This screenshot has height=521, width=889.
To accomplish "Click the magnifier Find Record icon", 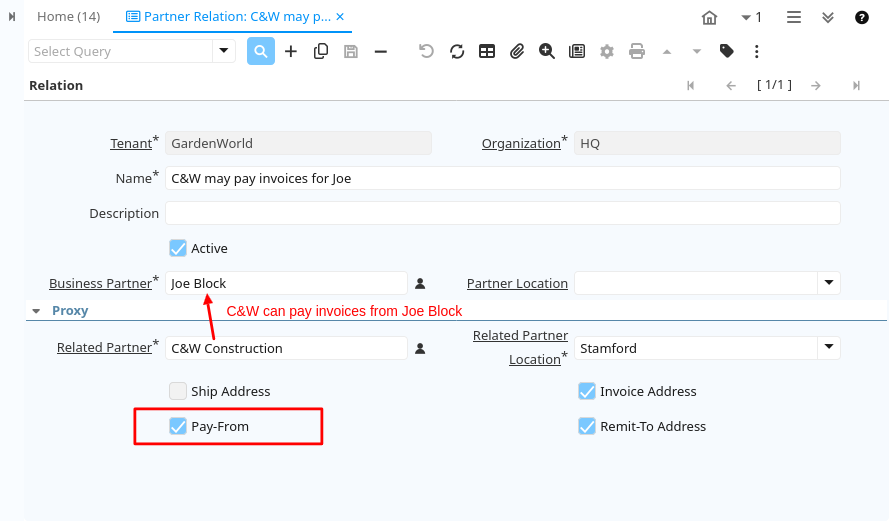I will pyautogui.click(x=261, y=51).
